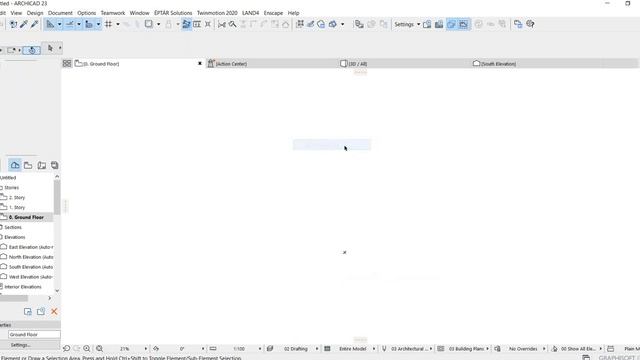Close the 0. Ground Floor tab
The height and width of the screenshot is (360, 640).
tap(200, 64)
